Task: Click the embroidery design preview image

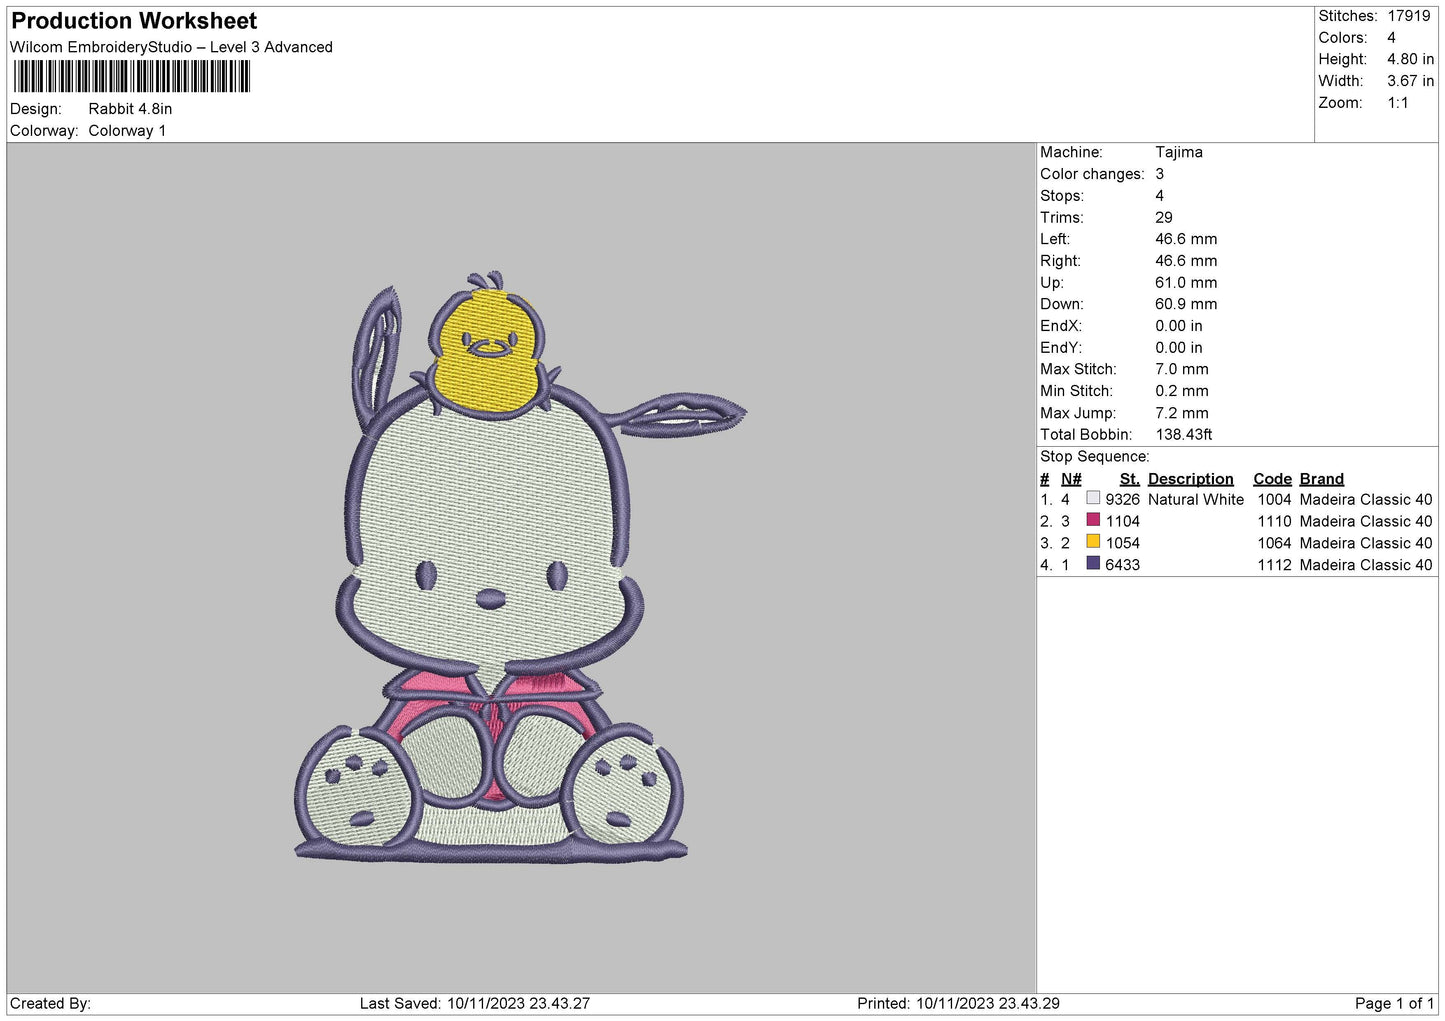Action: (x=520, y=567)
